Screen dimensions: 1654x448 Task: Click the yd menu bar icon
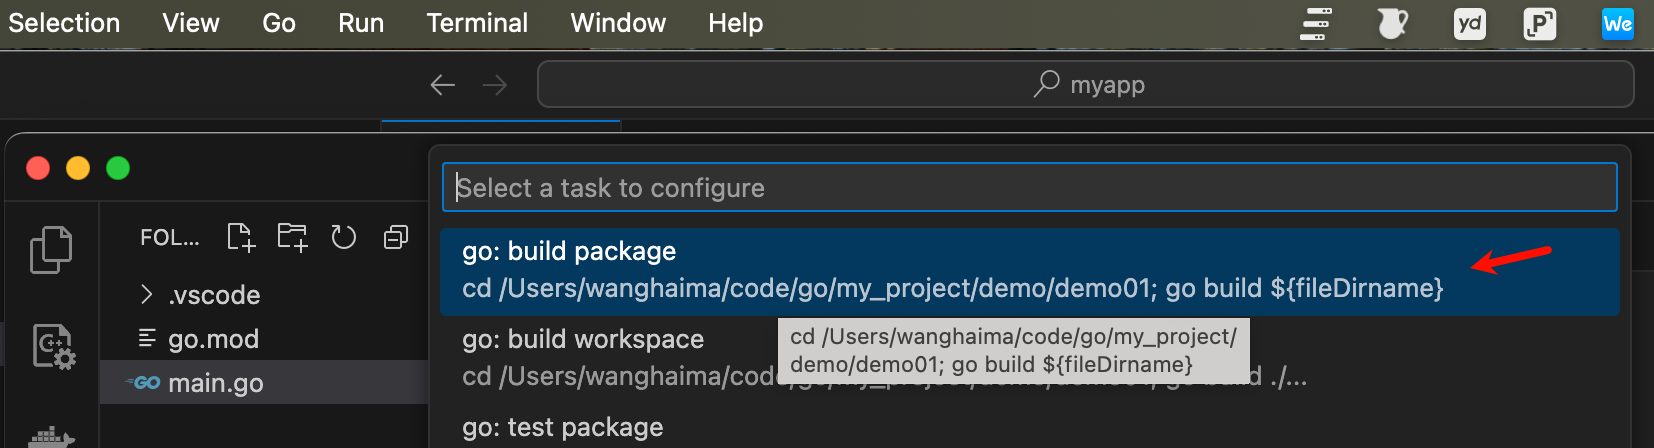pyautogui.click(x=1469, y=23)
